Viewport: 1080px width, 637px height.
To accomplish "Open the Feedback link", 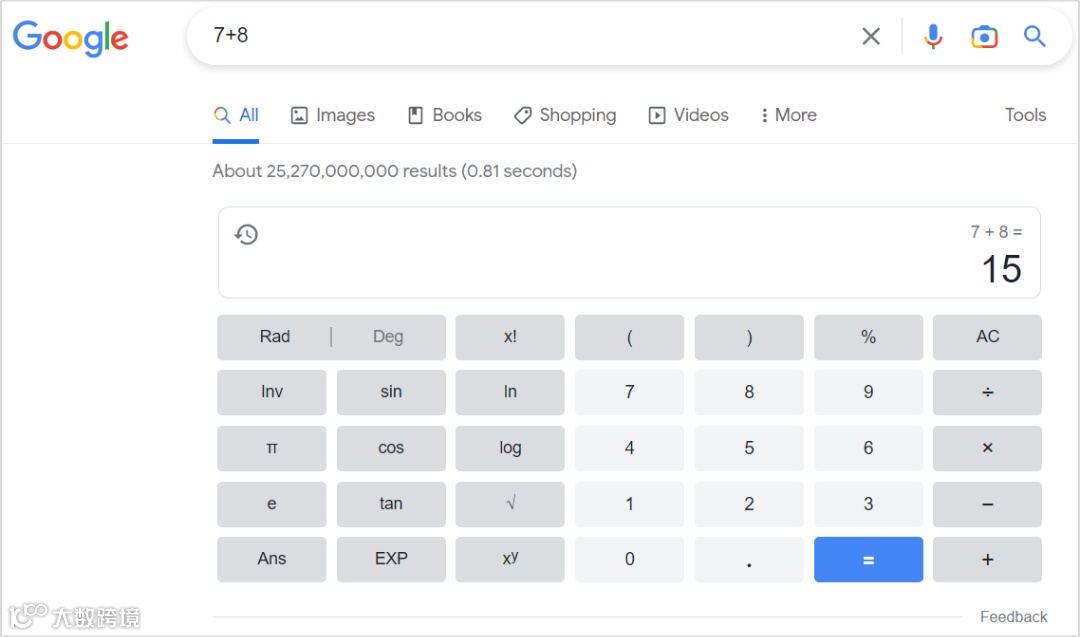I will coord(1013,617).
